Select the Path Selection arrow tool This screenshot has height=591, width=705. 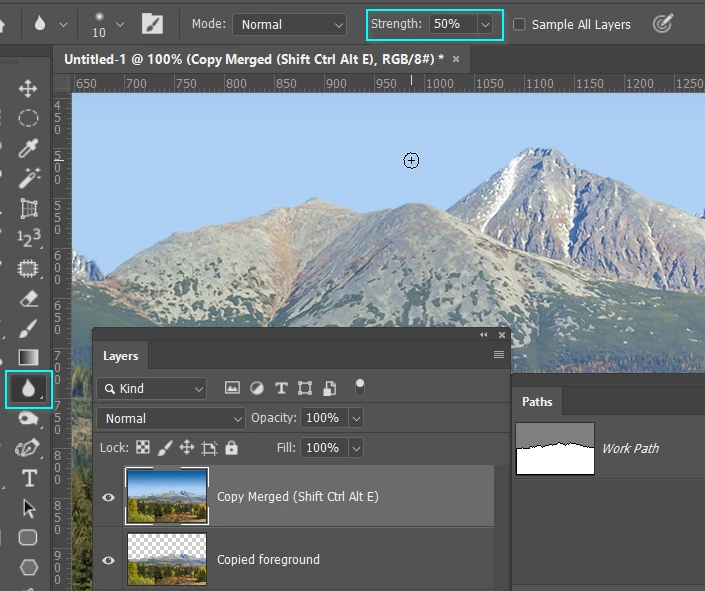point(29,508)
